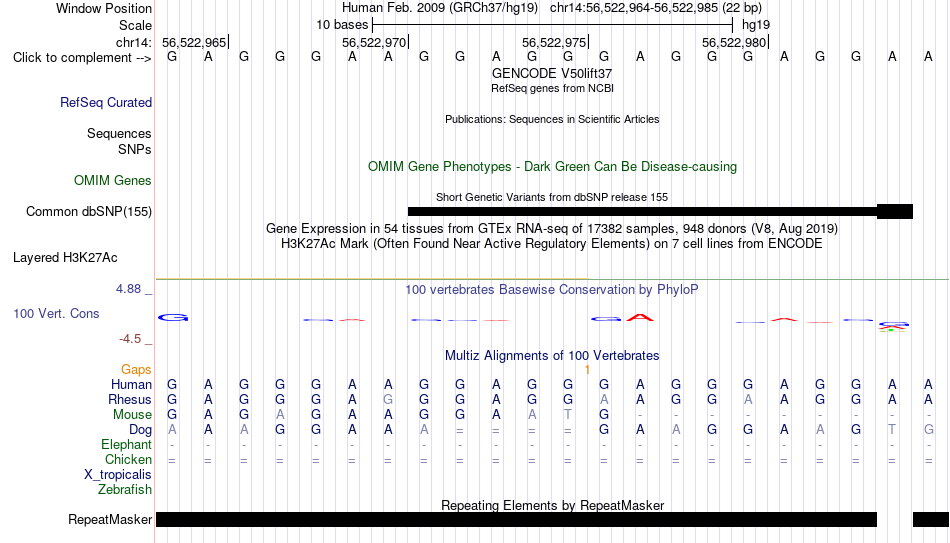
Task: Open the 'RefSeq Curated' track settings label
Action: coord(106,102)
